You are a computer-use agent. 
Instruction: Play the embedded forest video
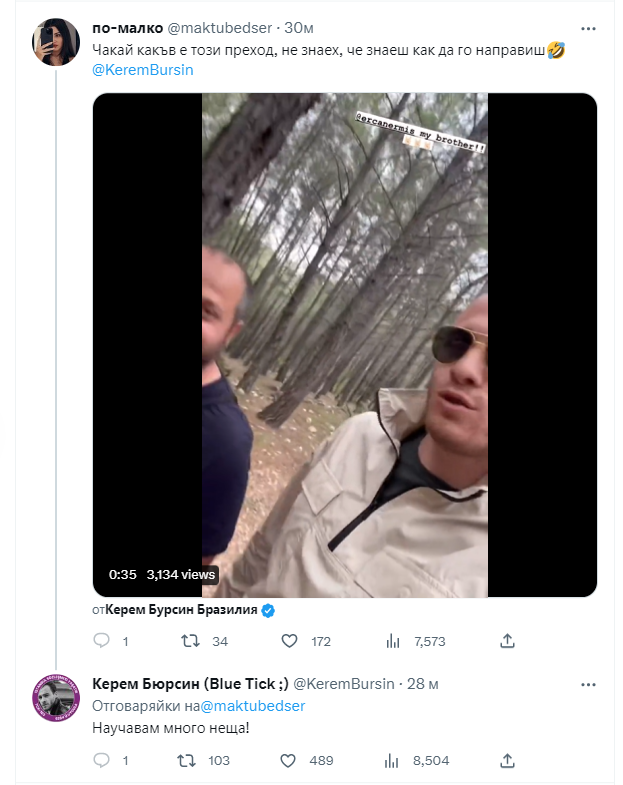345,345
